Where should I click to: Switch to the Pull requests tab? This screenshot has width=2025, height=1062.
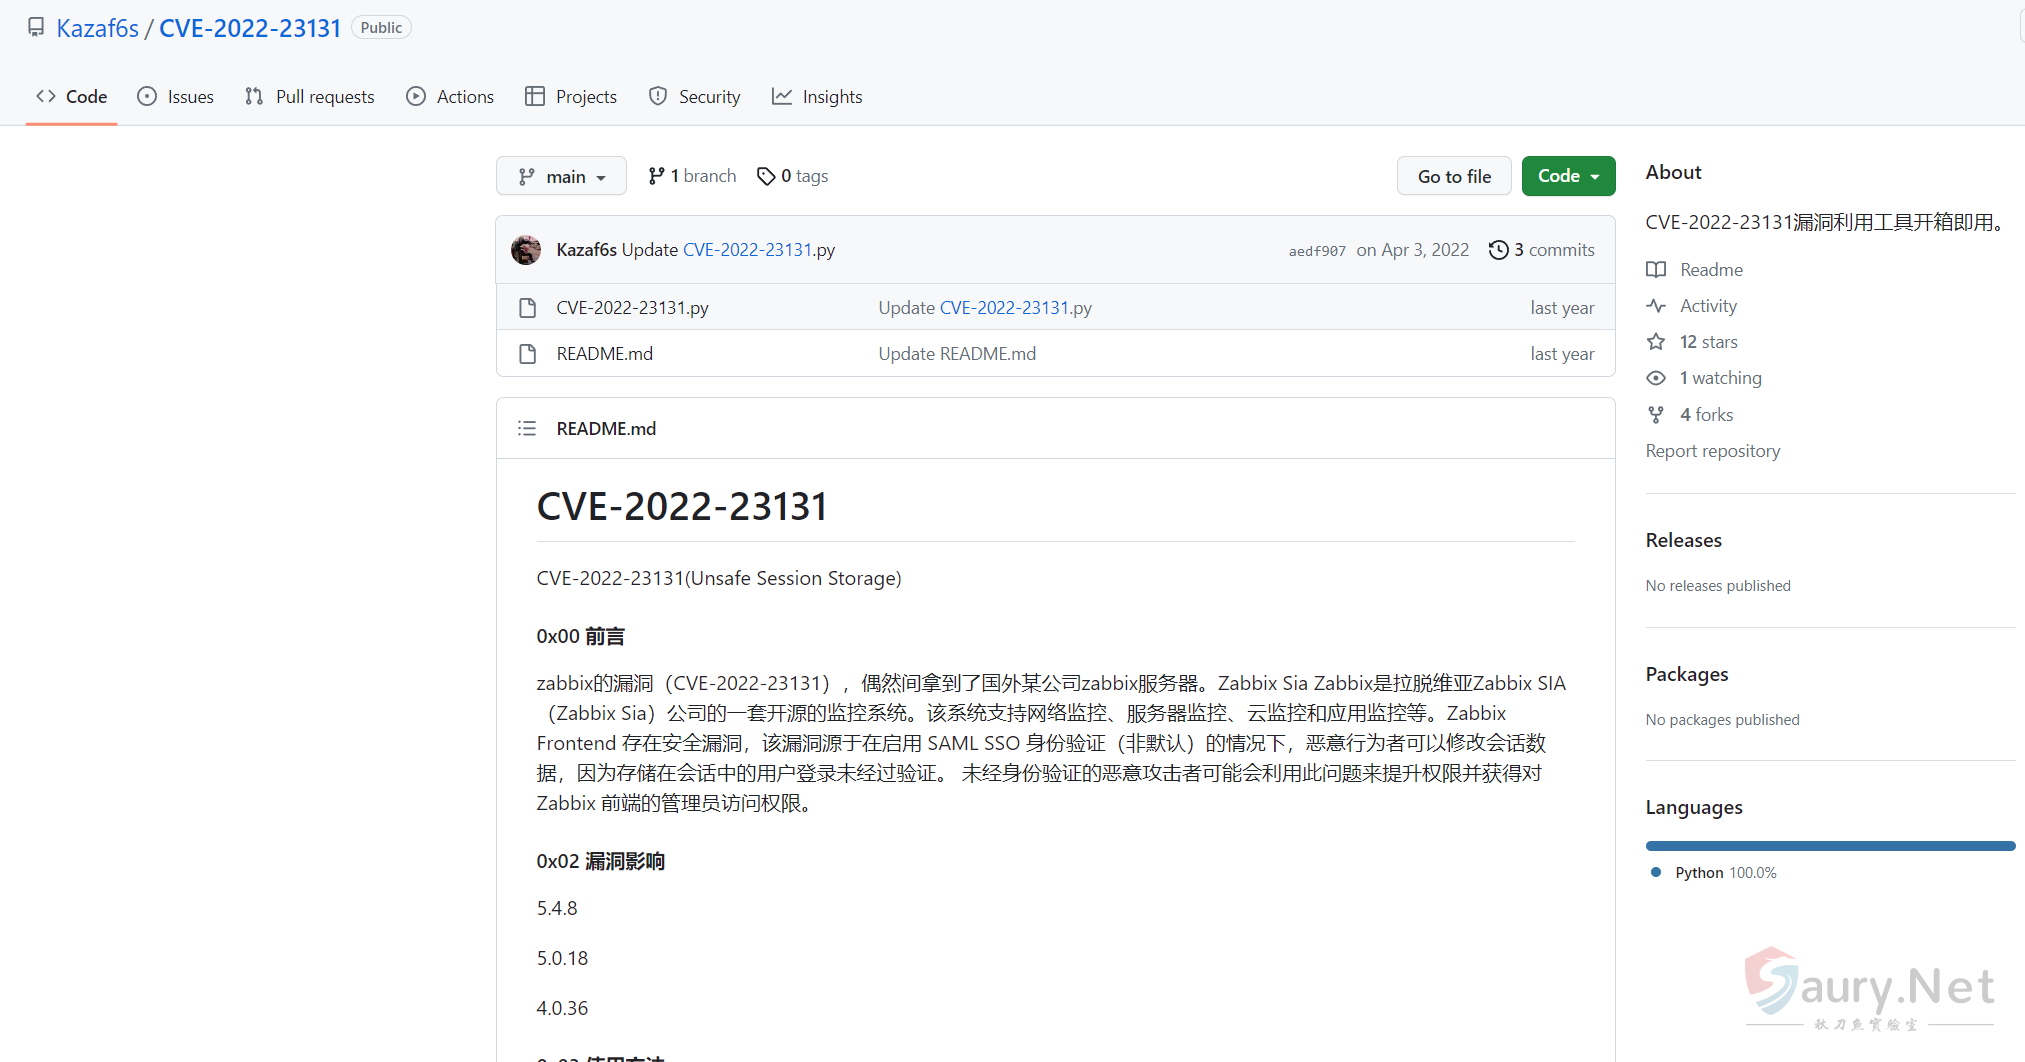[x=310, y=97]
